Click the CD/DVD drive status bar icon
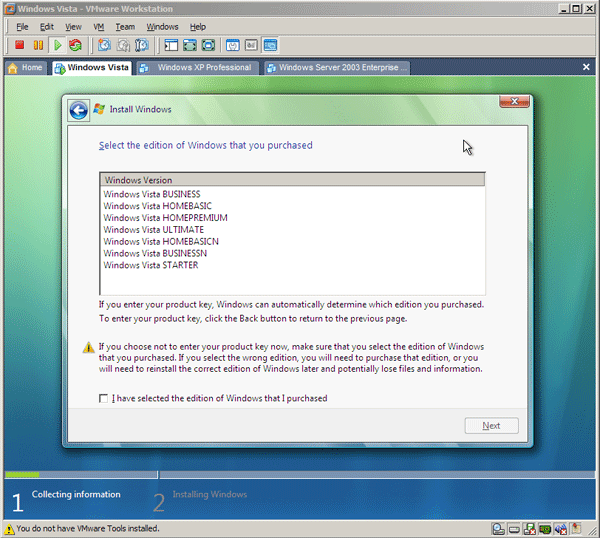The image size is (600, 538). click(x=498, y=529)
